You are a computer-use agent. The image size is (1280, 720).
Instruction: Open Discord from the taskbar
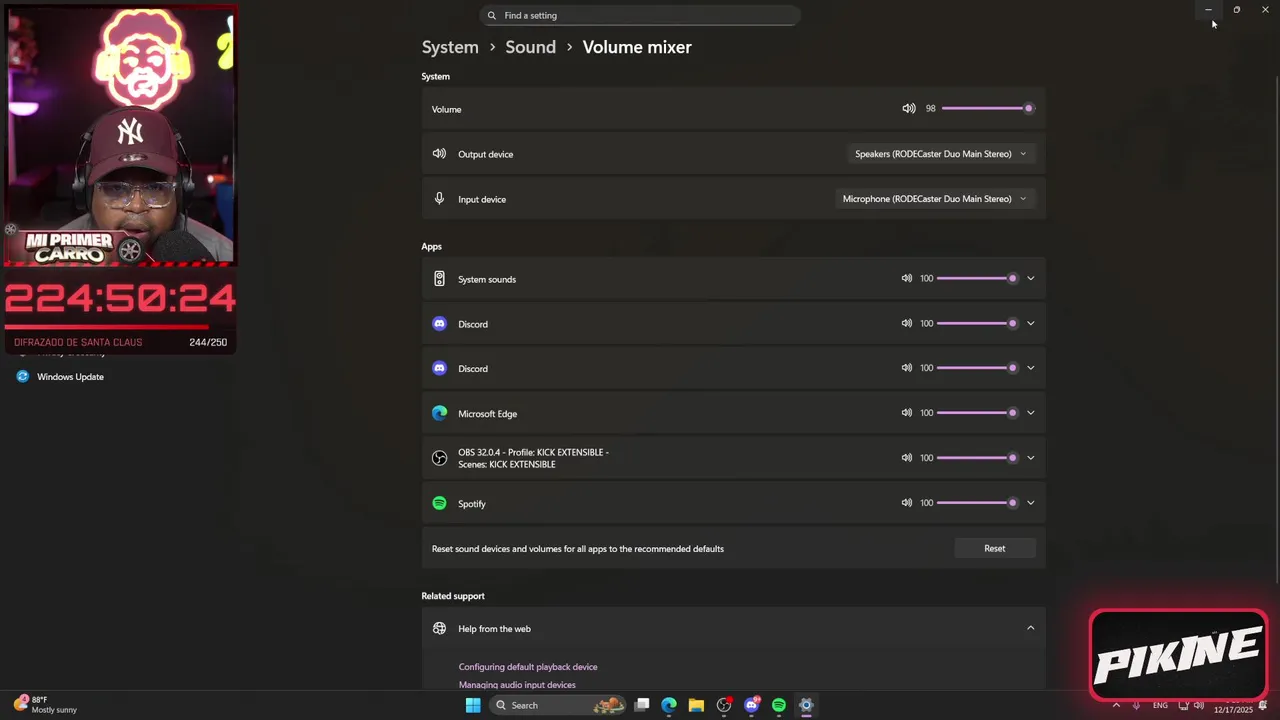752,705
